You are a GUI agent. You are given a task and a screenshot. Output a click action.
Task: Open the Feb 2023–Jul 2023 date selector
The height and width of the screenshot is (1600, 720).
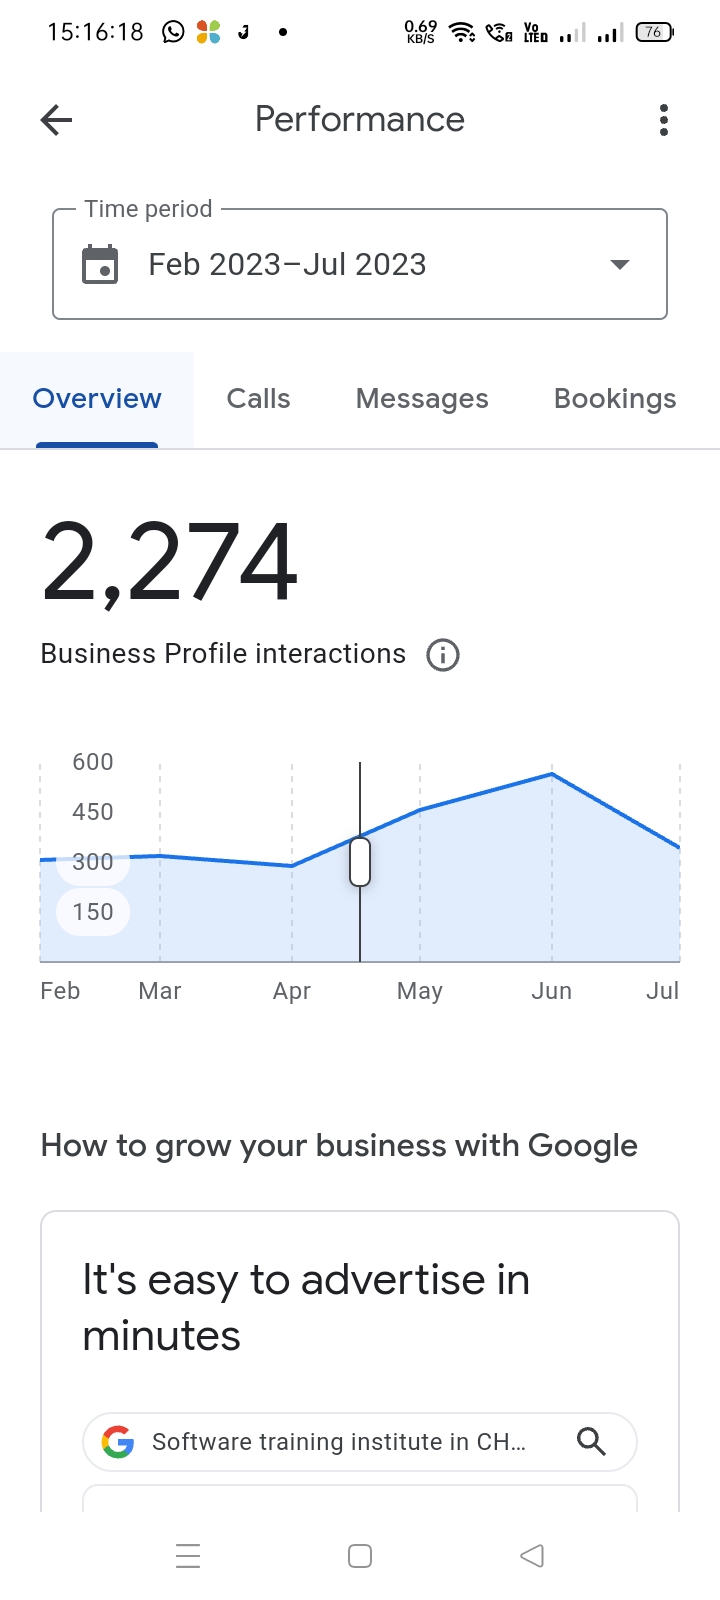pyautogui.click(x=288, y=265)
